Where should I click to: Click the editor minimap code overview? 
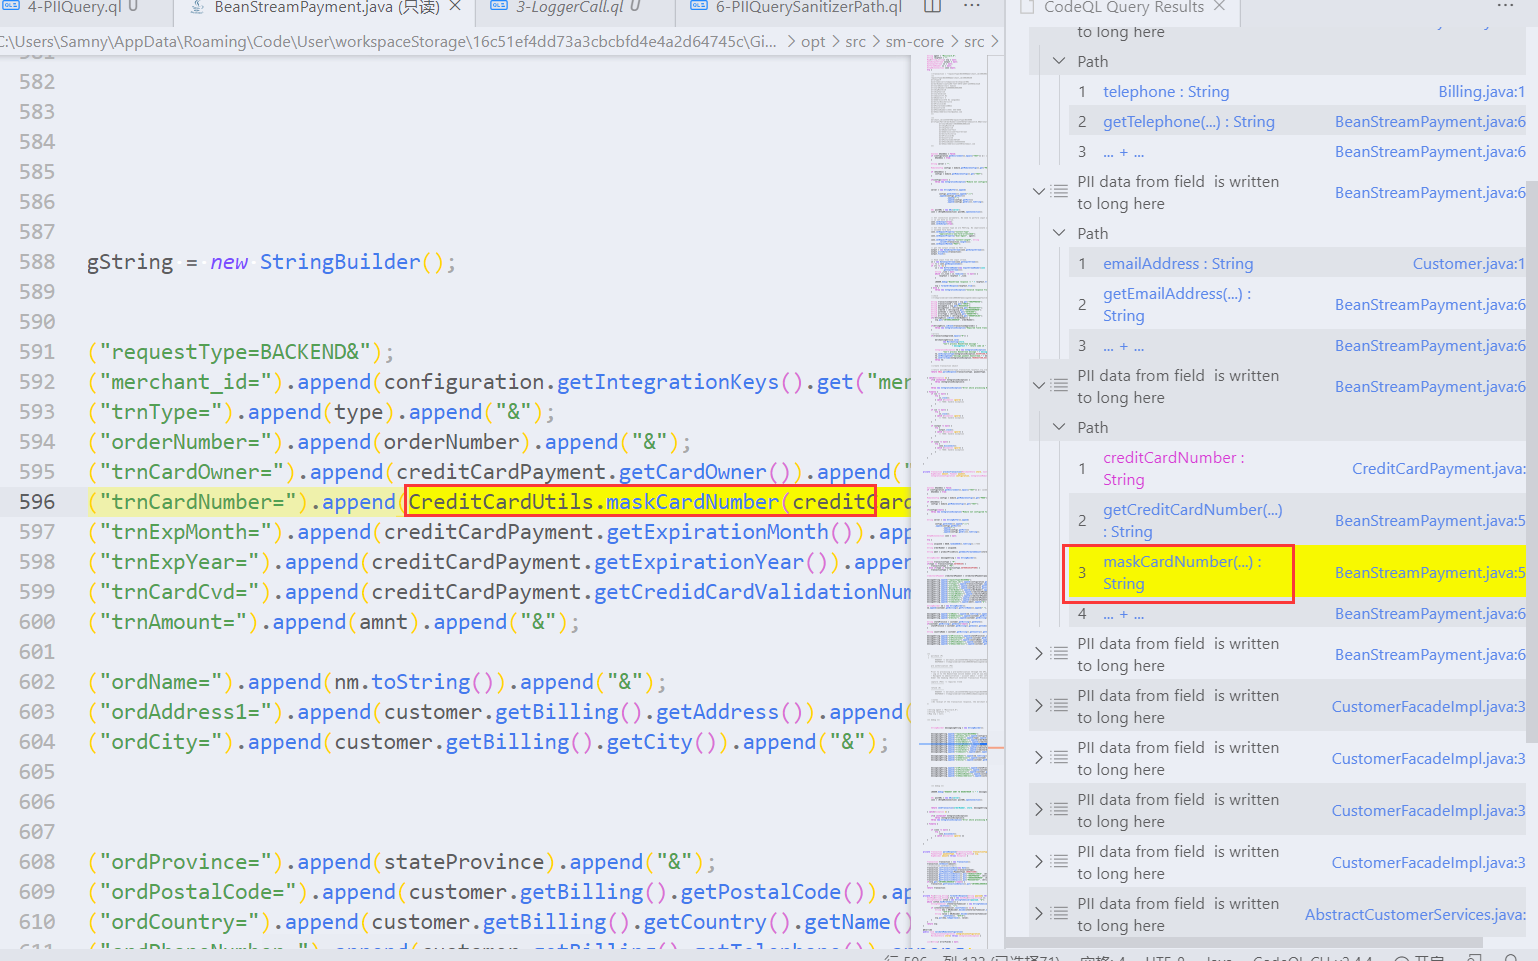coord(955,500)
